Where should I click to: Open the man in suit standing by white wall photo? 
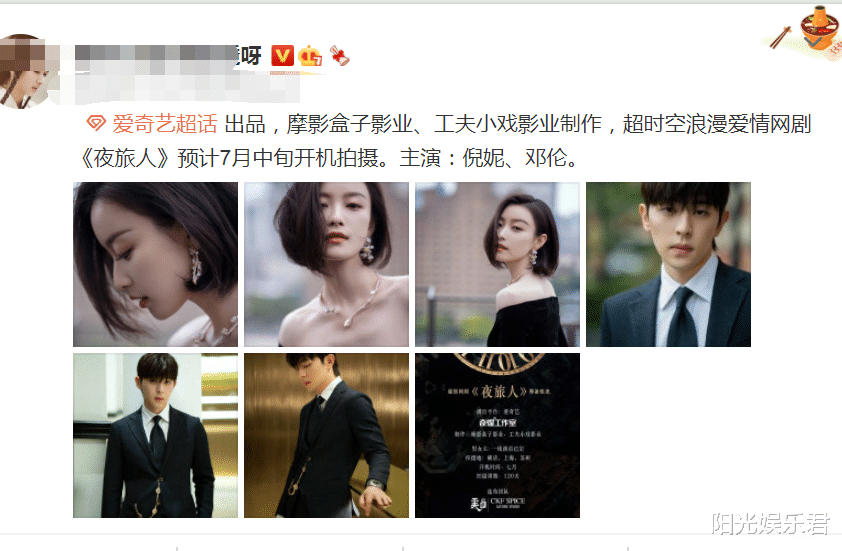pos(155,436)
